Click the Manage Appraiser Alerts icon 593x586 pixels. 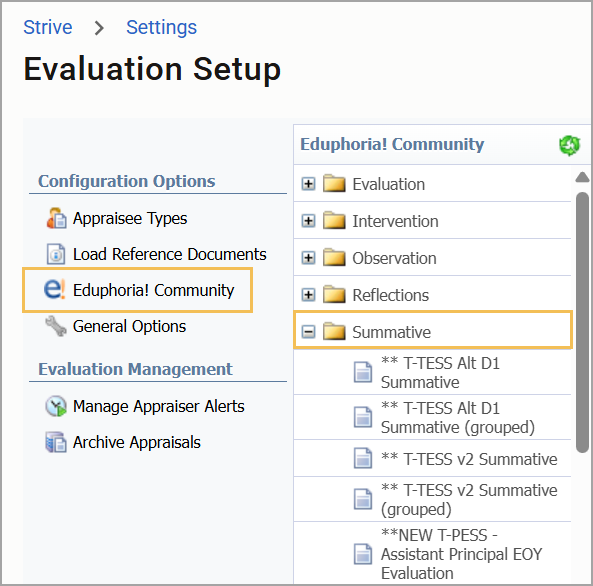[x=56, y=406]
